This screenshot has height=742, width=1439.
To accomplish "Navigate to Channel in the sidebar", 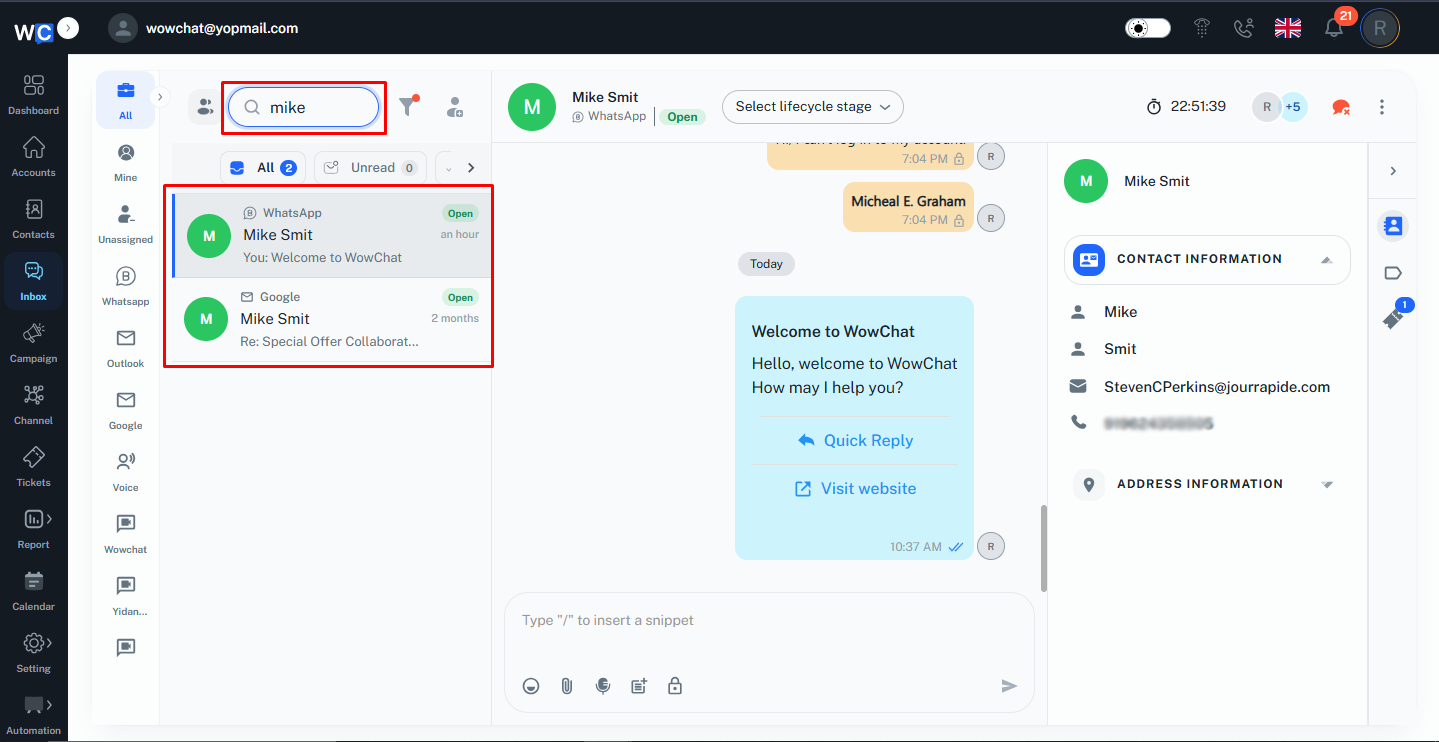I will (x=34, y=405).
